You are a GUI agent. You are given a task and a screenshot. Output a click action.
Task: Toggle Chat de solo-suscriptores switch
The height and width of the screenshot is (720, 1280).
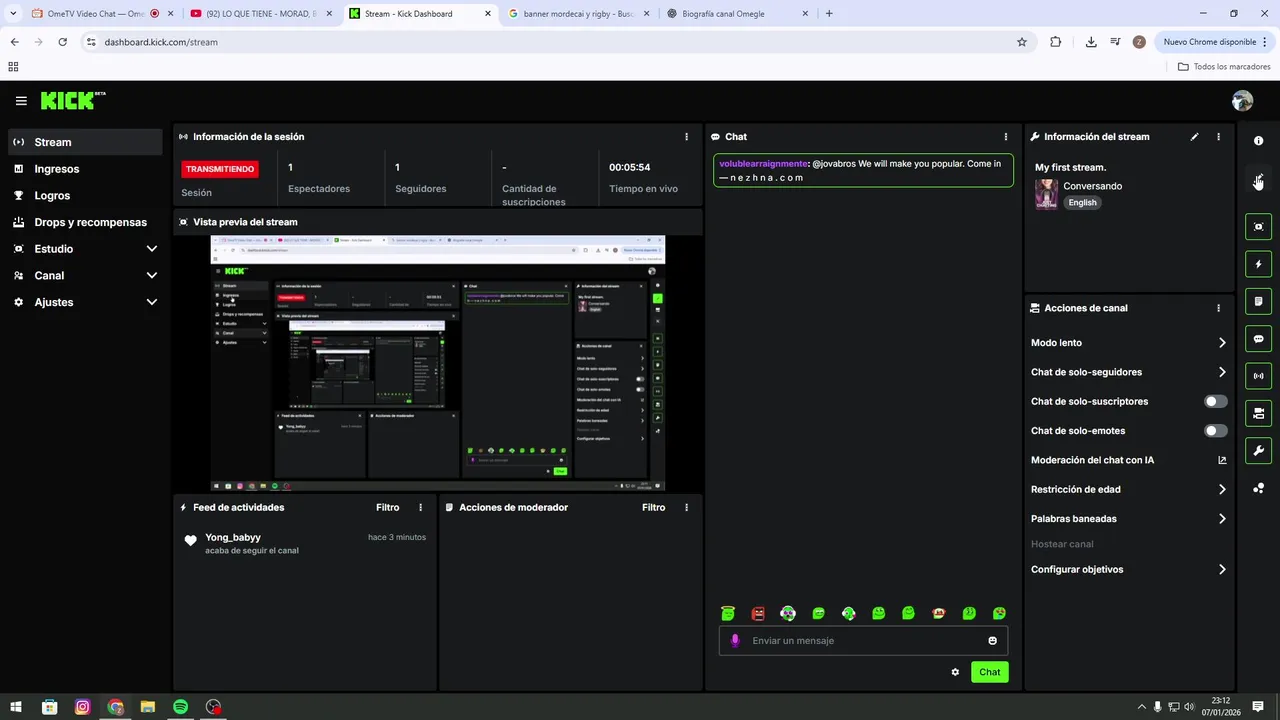point(1215,402)
